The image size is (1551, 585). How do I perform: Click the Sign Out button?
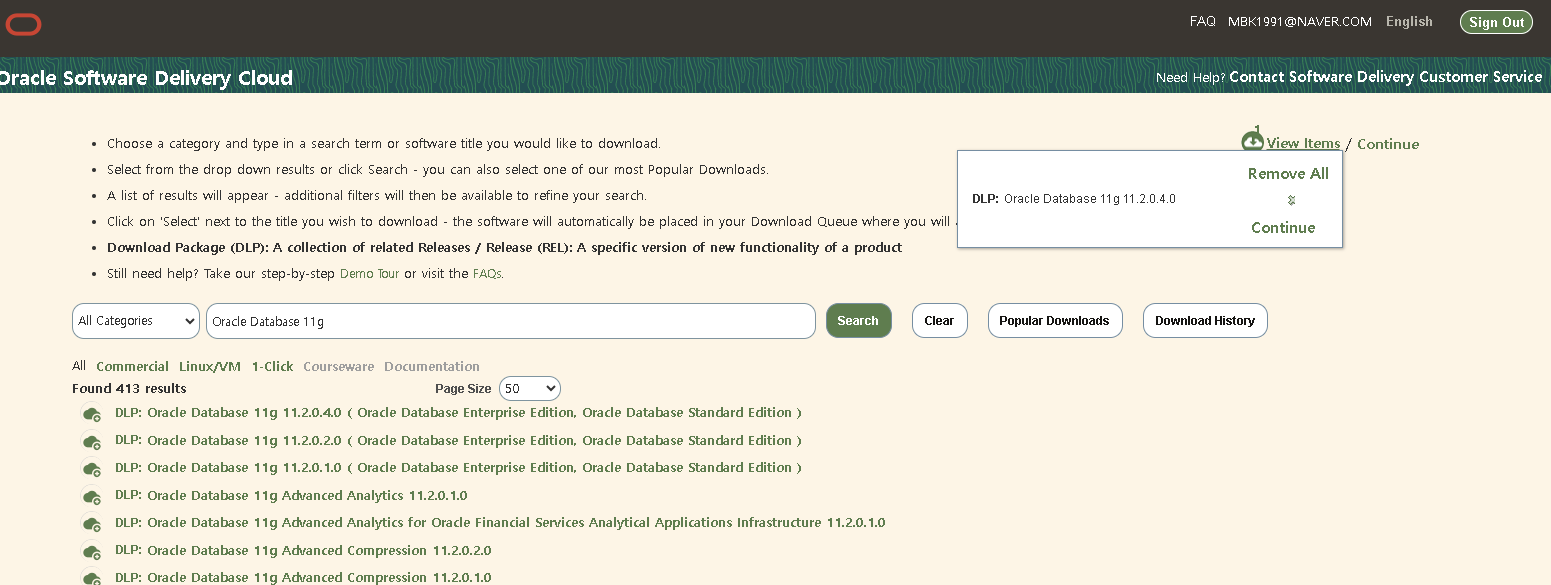pos(1496,22)
